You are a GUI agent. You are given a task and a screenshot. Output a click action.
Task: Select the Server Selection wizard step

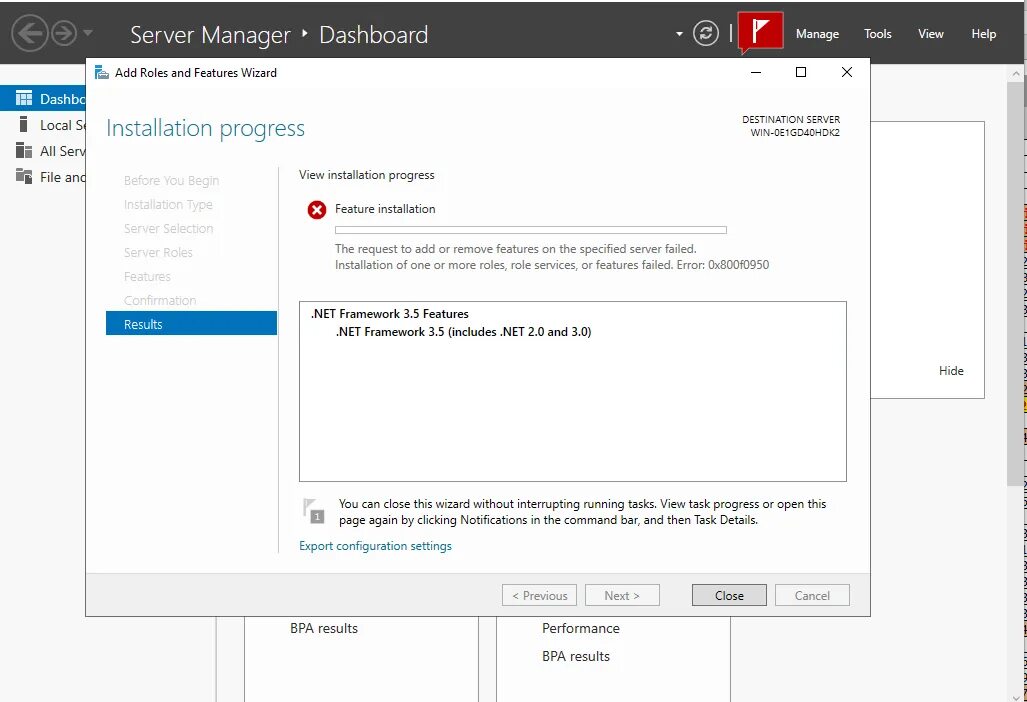(168, 229)
